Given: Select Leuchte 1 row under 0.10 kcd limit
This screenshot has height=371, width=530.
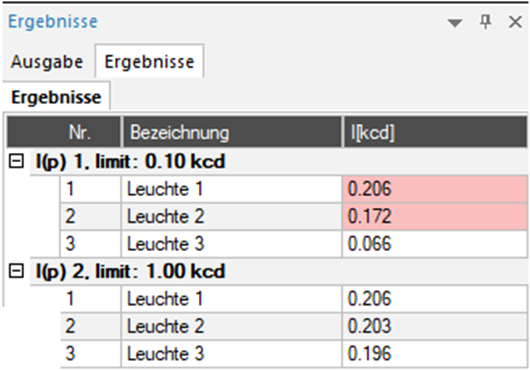Looking at the screenshot, I should (x=294, y=189).
